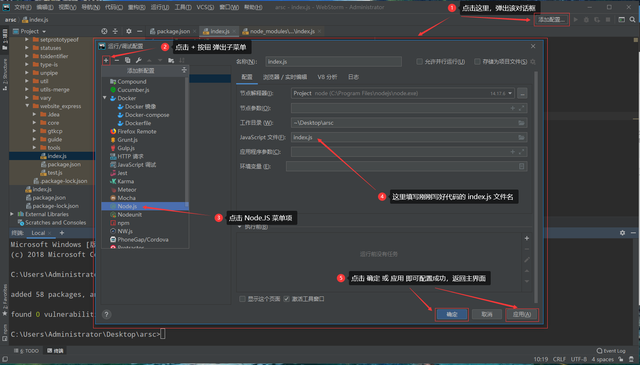This screenshot has height=365, width=640.
Task: Click the 应用 button
Action: 522,314
